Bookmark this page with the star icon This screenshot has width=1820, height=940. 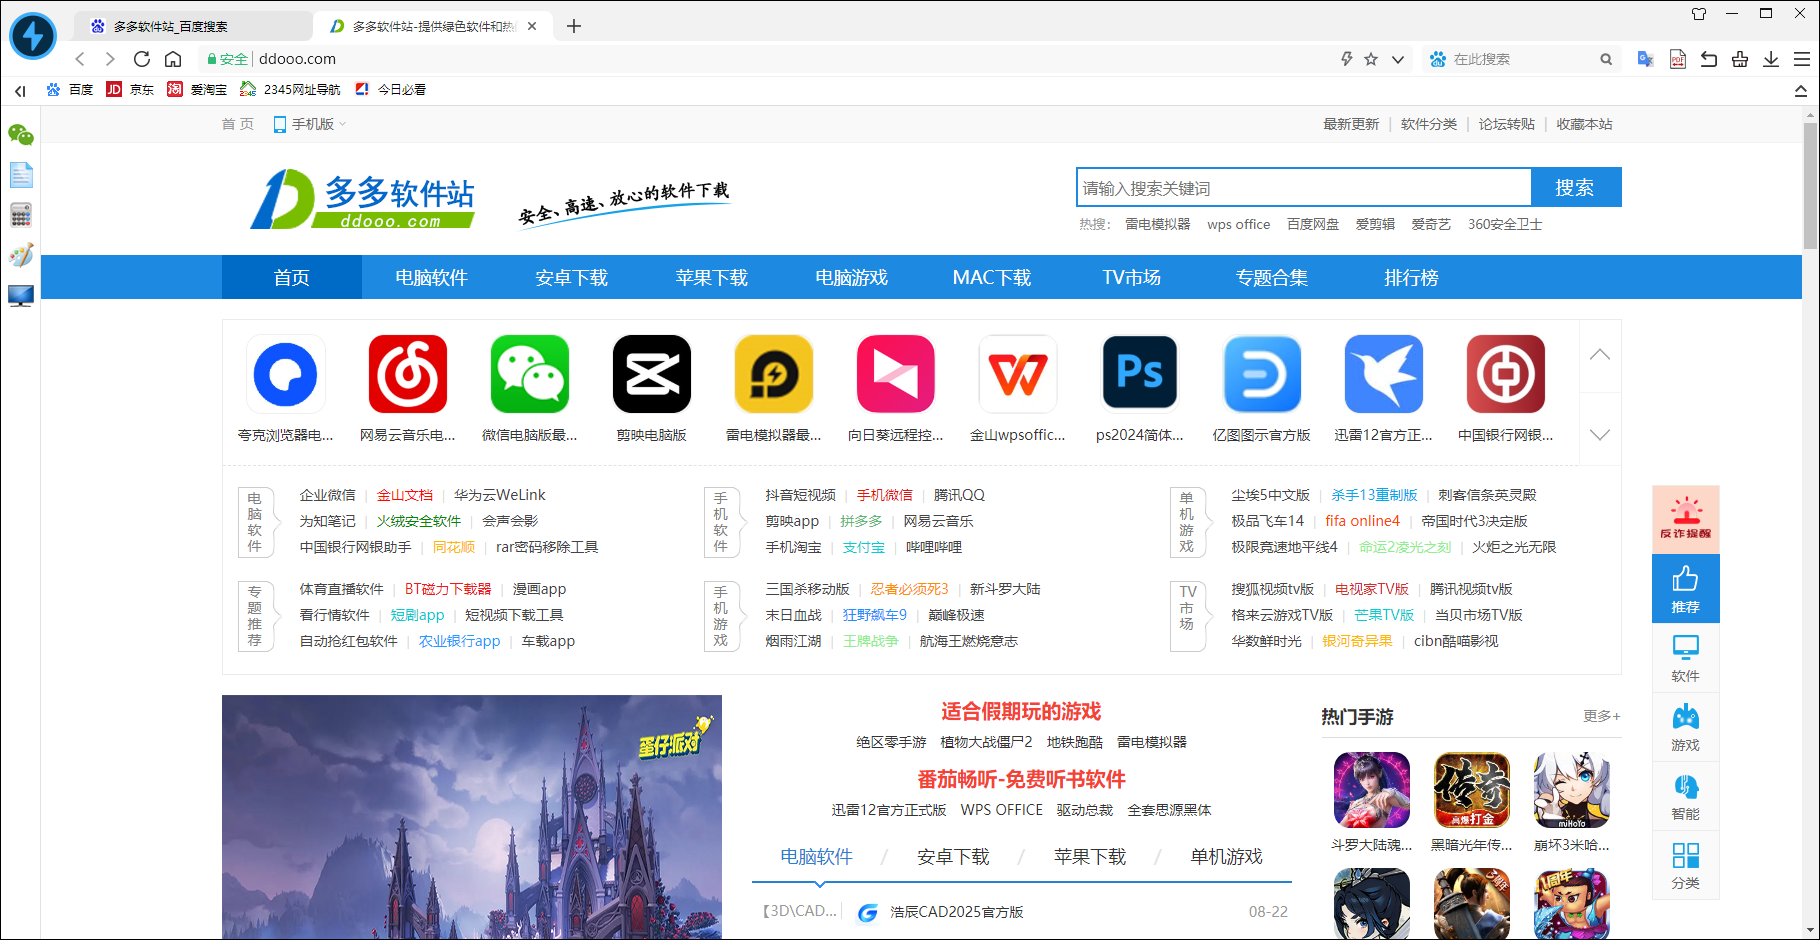pyautogui.click(x=1371, y=59)
